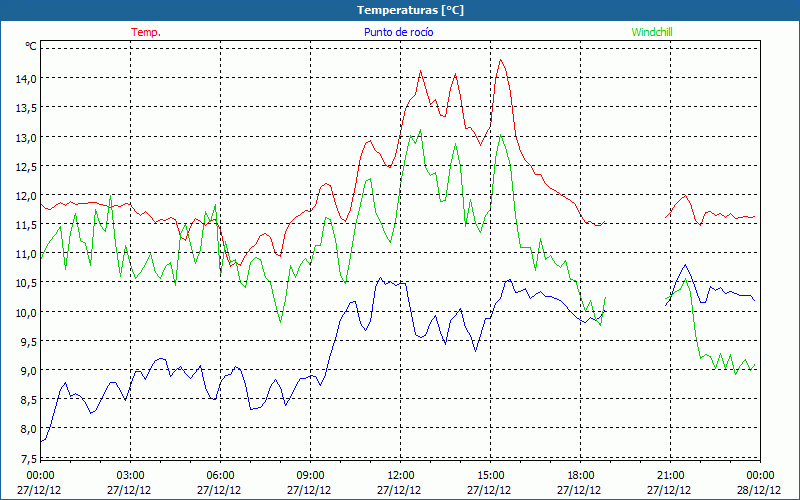Image resolution: width=800 pixels, height=500 pixels.
Task: Click the 13,5 y-axis value
Action: [27, 108]
